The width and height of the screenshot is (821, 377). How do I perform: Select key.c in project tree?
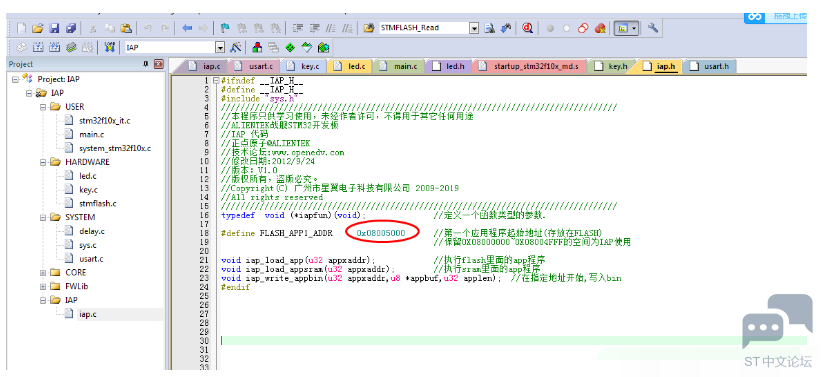tap(88, 190)
